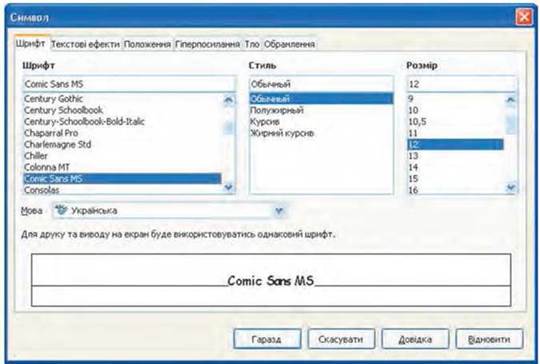Select font size 9
The height and width of the screenshot is (364, 540).
pyautogui.click(x=456, y=99)
